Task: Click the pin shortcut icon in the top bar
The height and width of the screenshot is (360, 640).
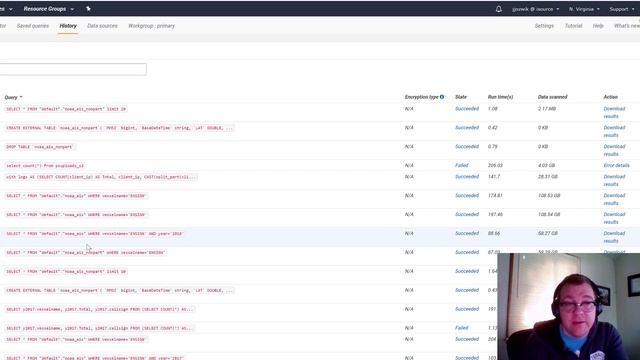Action: [x=88, y=9]
